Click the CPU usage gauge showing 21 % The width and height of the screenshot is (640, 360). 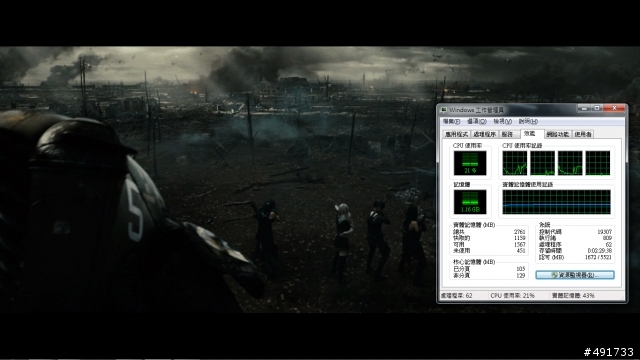click(x=470, y=163)
